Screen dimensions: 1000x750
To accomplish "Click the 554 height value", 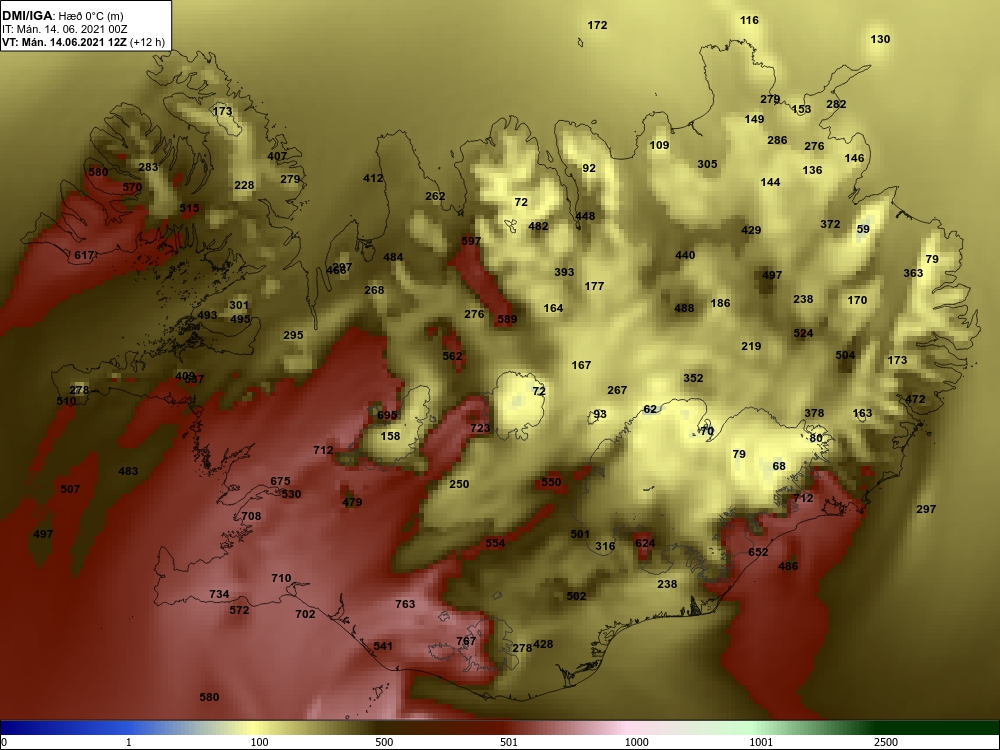I will coord(496,543).
